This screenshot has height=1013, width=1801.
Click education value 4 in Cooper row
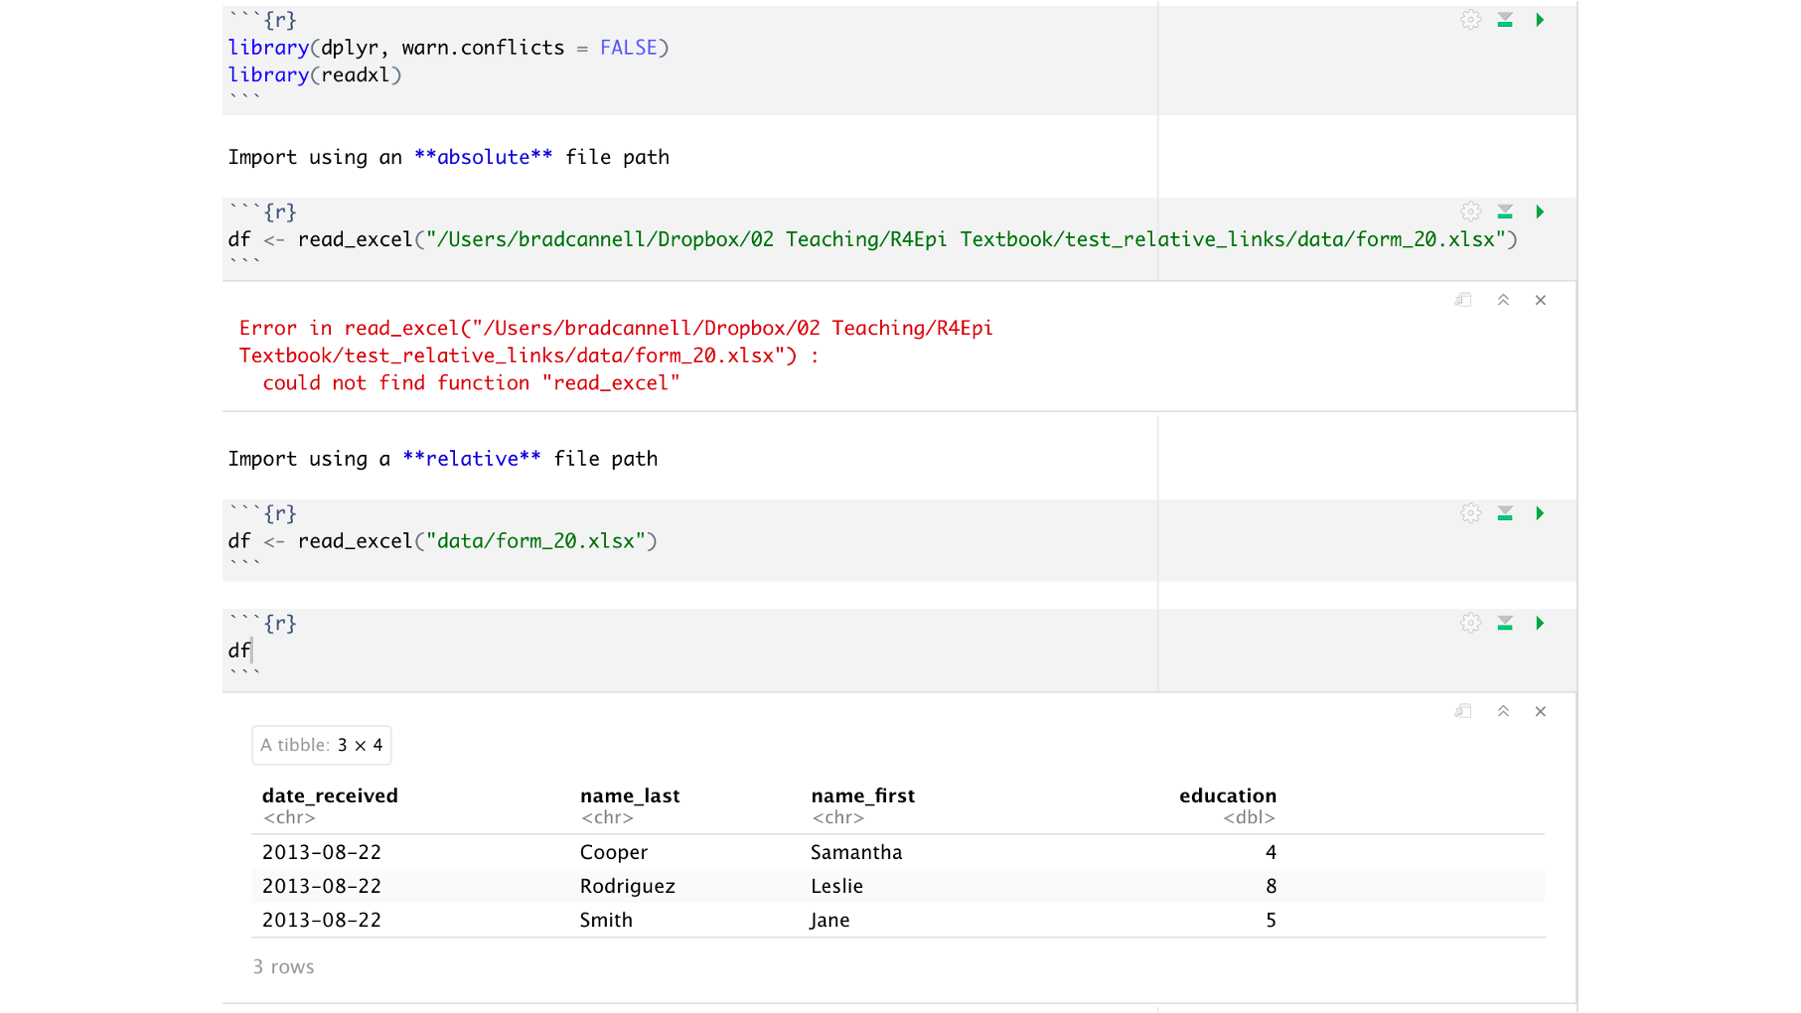[x=1270, y=852]
